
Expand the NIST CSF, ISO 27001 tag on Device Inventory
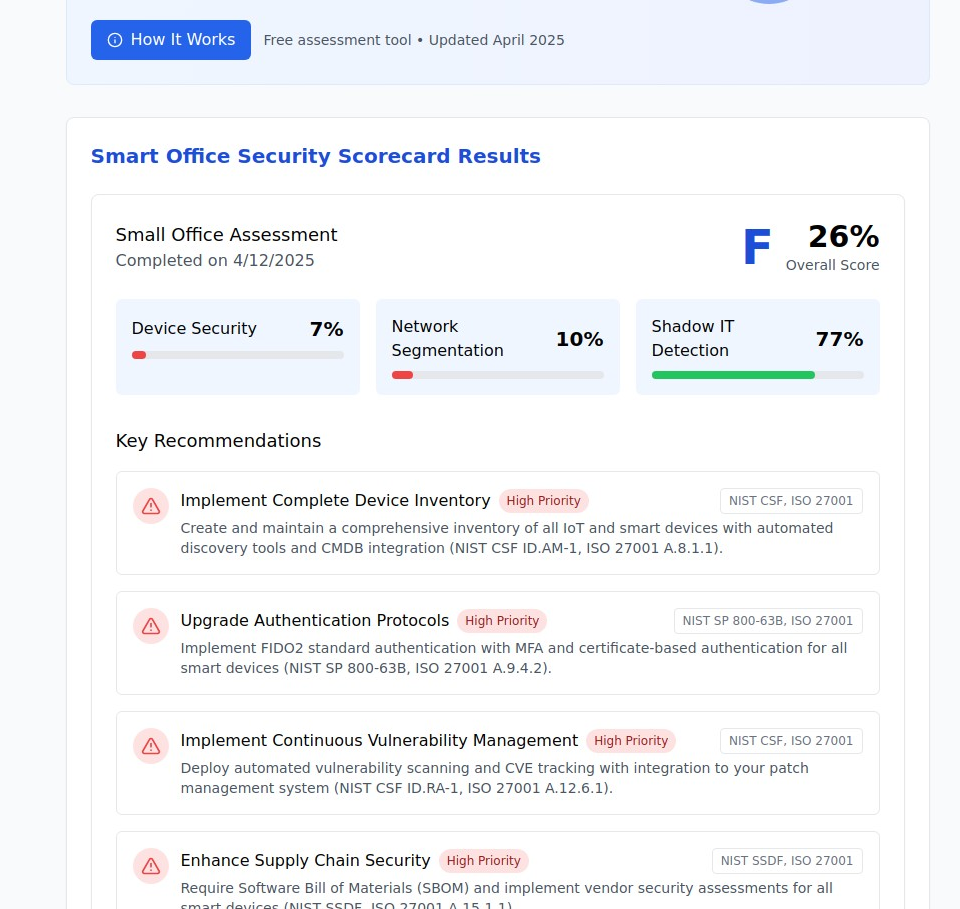pyautogui.click(x=791, y=500)
